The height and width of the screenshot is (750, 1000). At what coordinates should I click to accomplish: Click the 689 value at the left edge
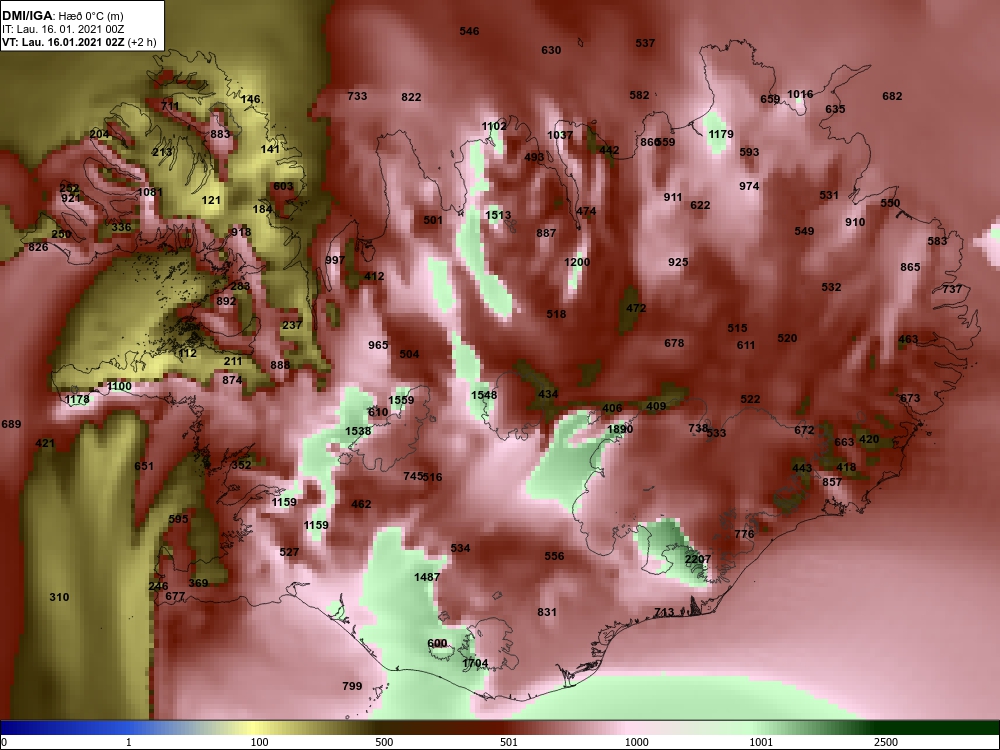[11, 424]
